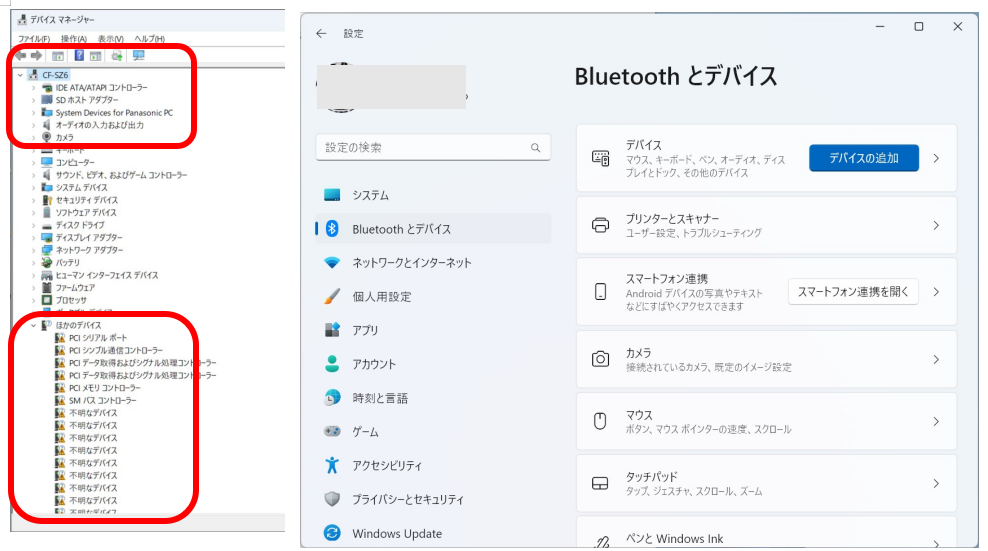Open 個人用設定 via its paintbrush icon
The image size is (988, 551).
[332, 296]
